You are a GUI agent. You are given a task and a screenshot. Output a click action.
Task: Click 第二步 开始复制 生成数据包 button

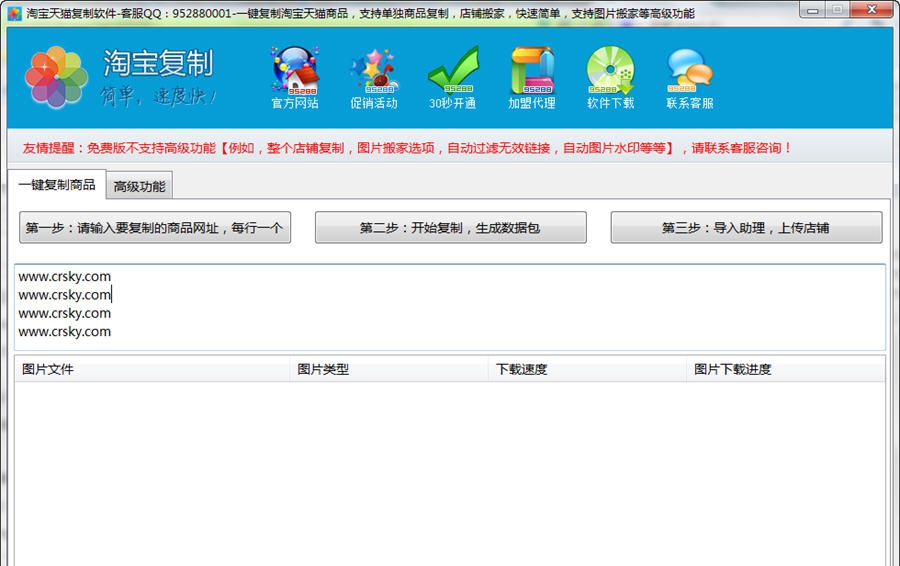click(x=451, y=227)
